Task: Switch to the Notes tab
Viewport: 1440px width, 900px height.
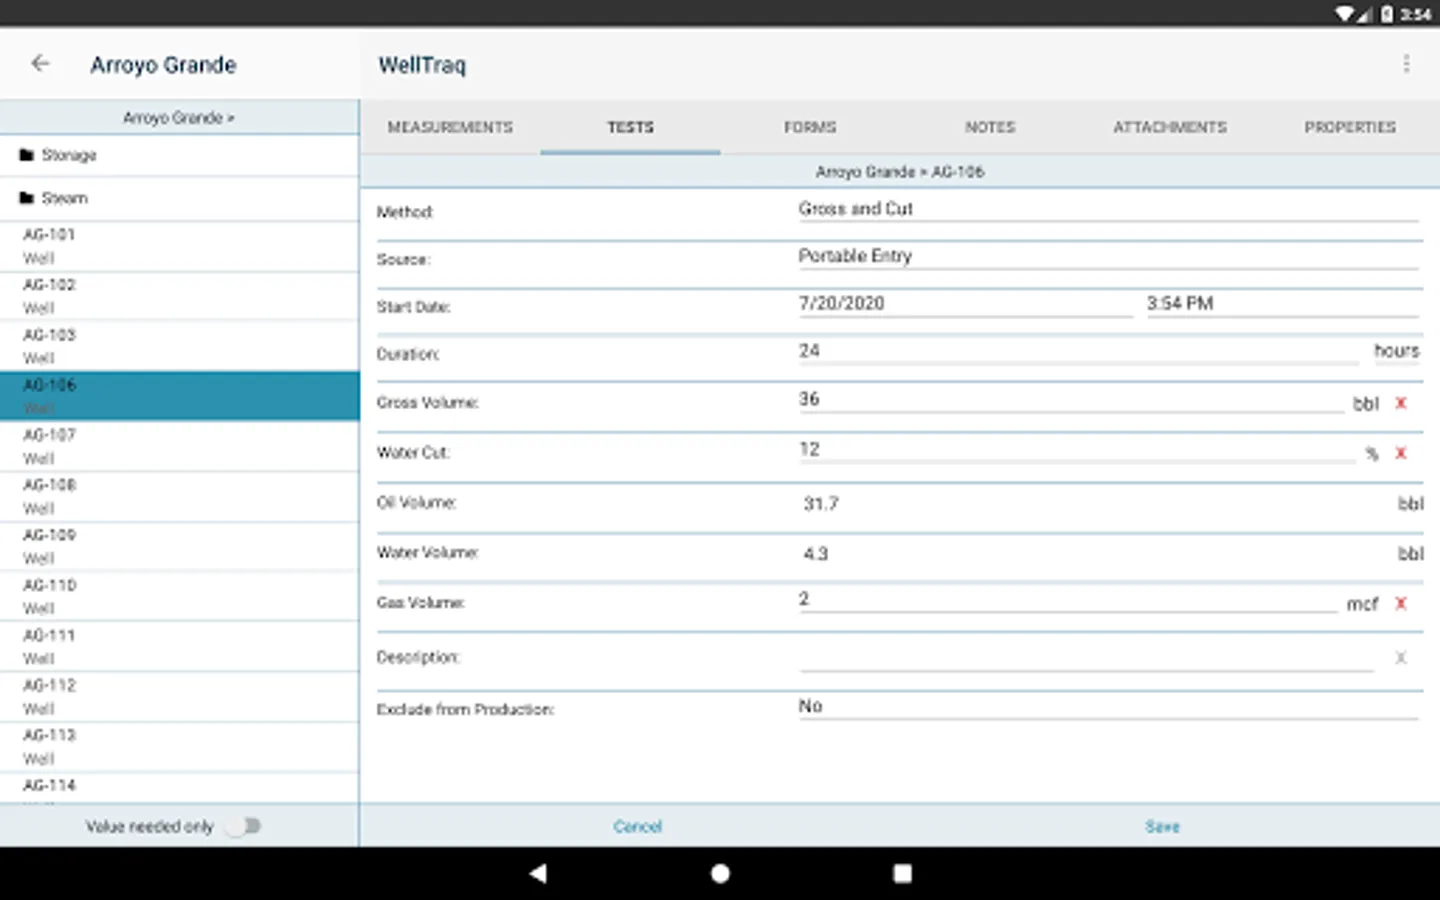Action: coord(990,127)
